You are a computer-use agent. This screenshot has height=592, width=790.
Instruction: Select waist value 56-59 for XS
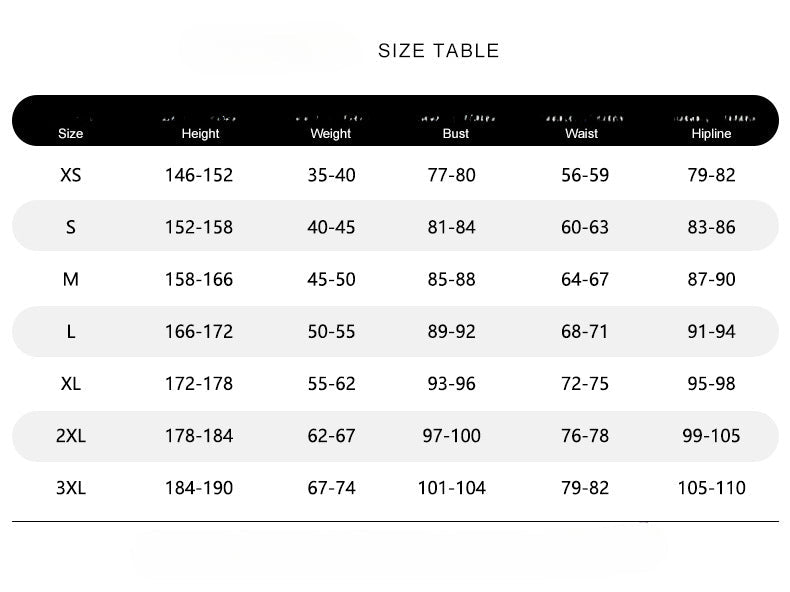pos(585,175)
